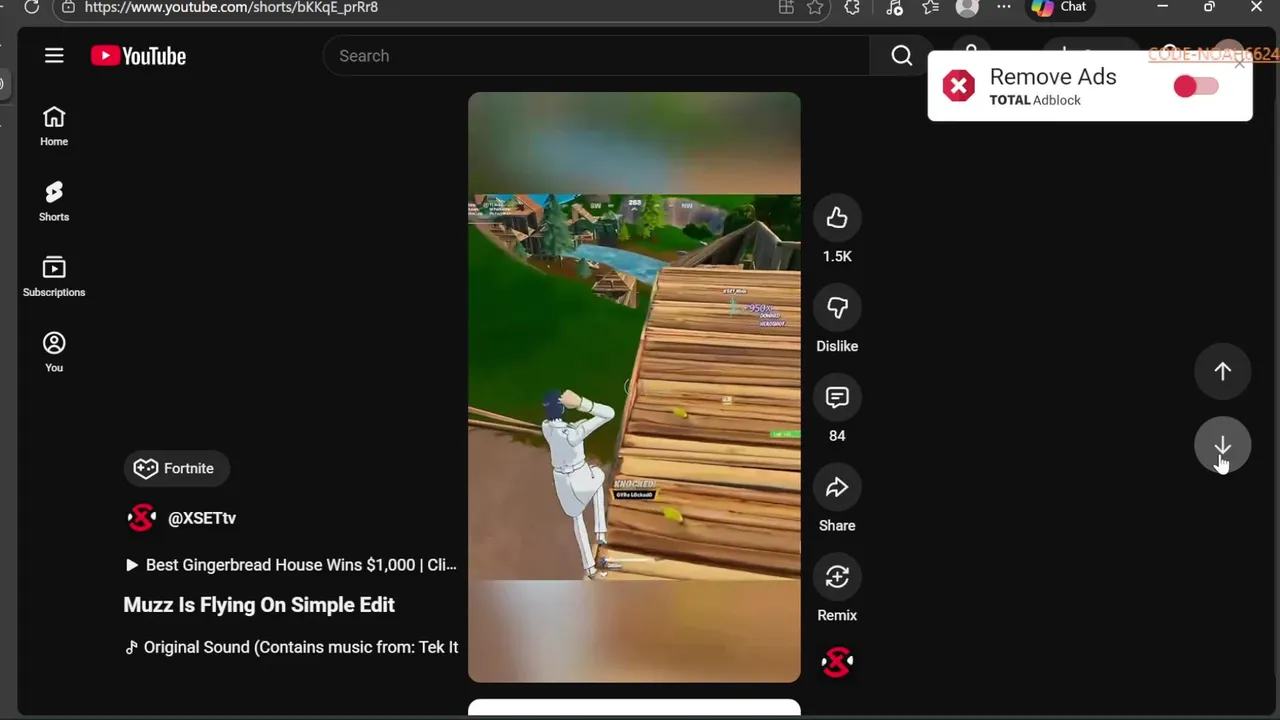Open the XSET sound avatar below Remix
The width and height of the screenshot is (1280, 720).
coord(837,662)
